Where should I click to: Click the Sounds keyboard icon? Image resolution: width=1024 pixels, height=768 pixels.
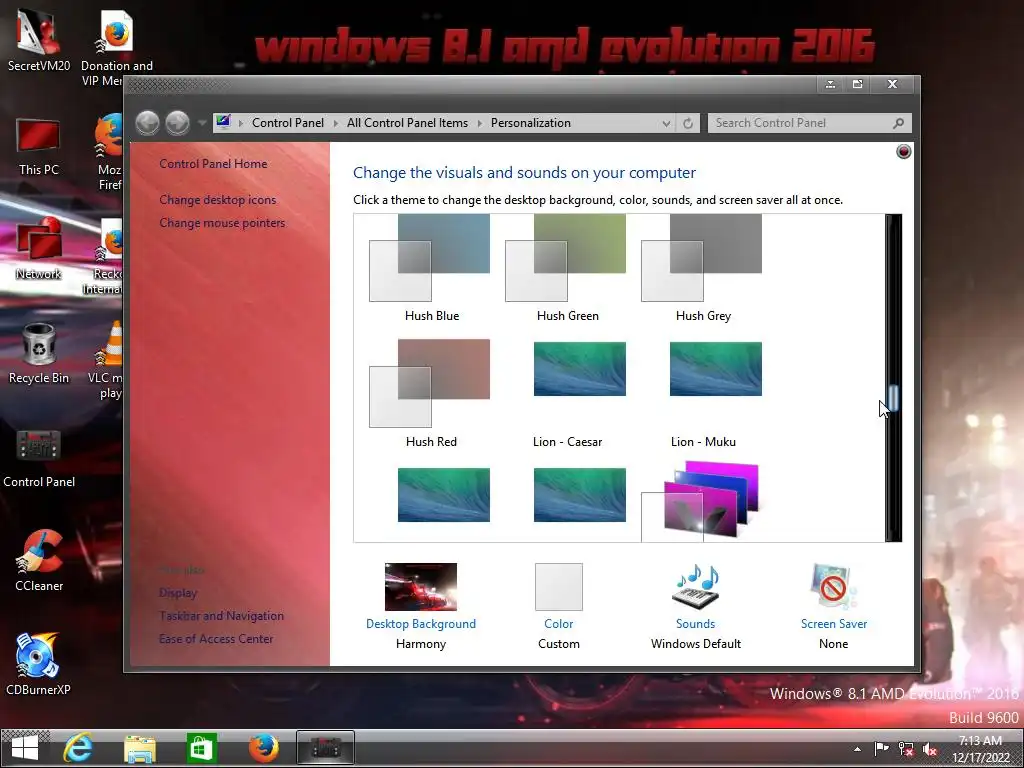pyautogui.click(x=696, y=586)
